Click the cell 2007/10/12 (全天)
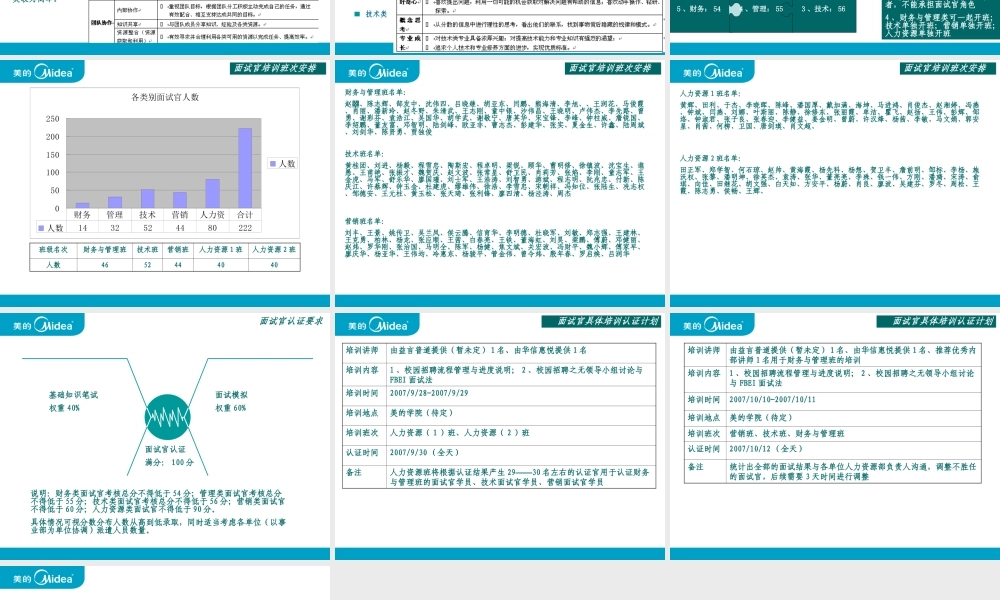This screenshot has width=1000, height=600. tap(764, 449)
